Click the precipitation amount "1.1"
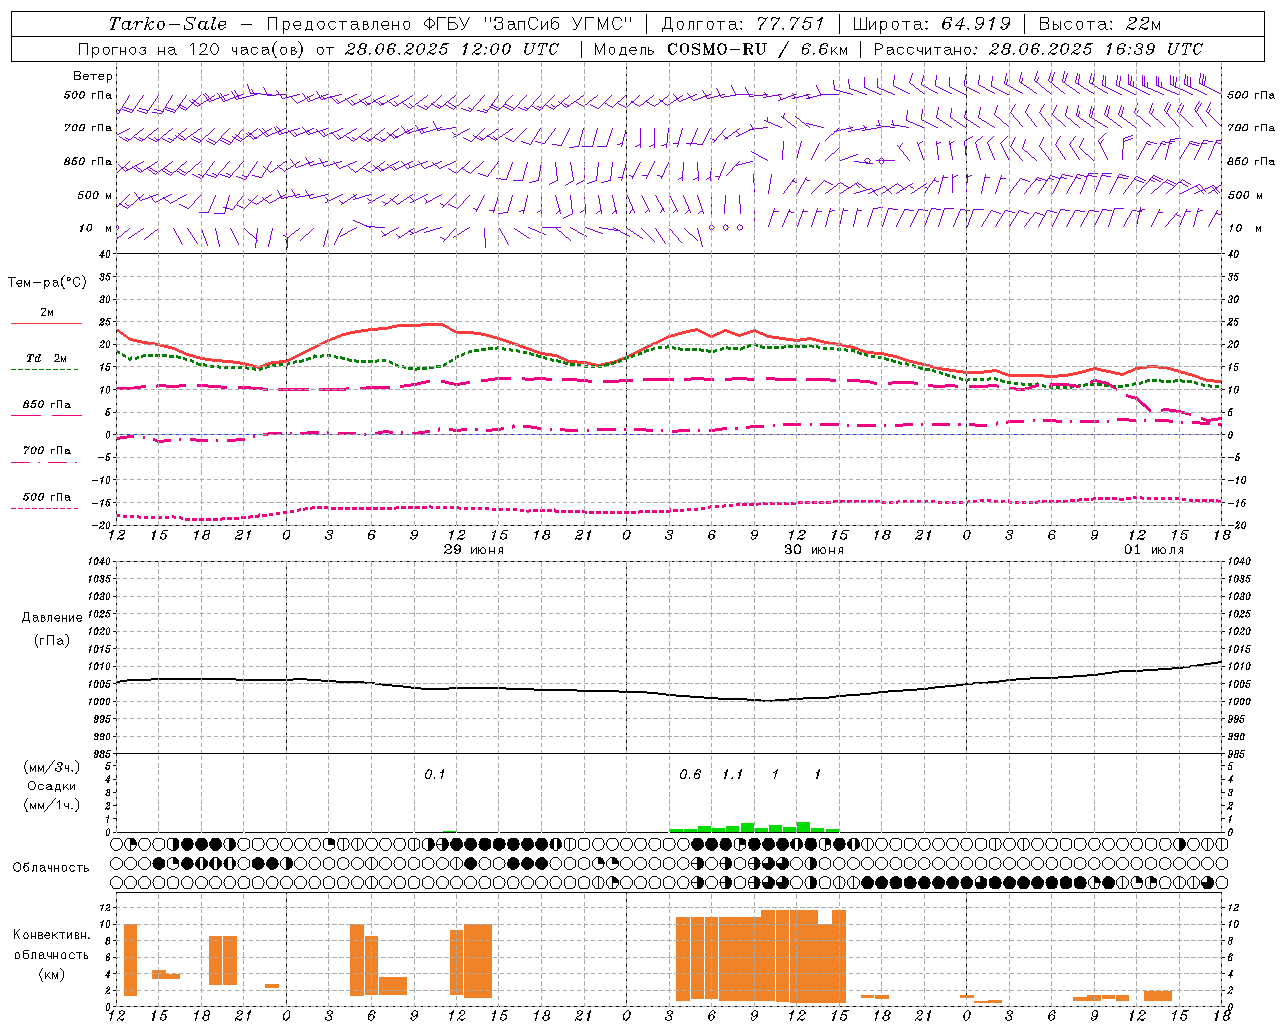This screenshot has height=1024, width=1280. (x=732, y=774)
